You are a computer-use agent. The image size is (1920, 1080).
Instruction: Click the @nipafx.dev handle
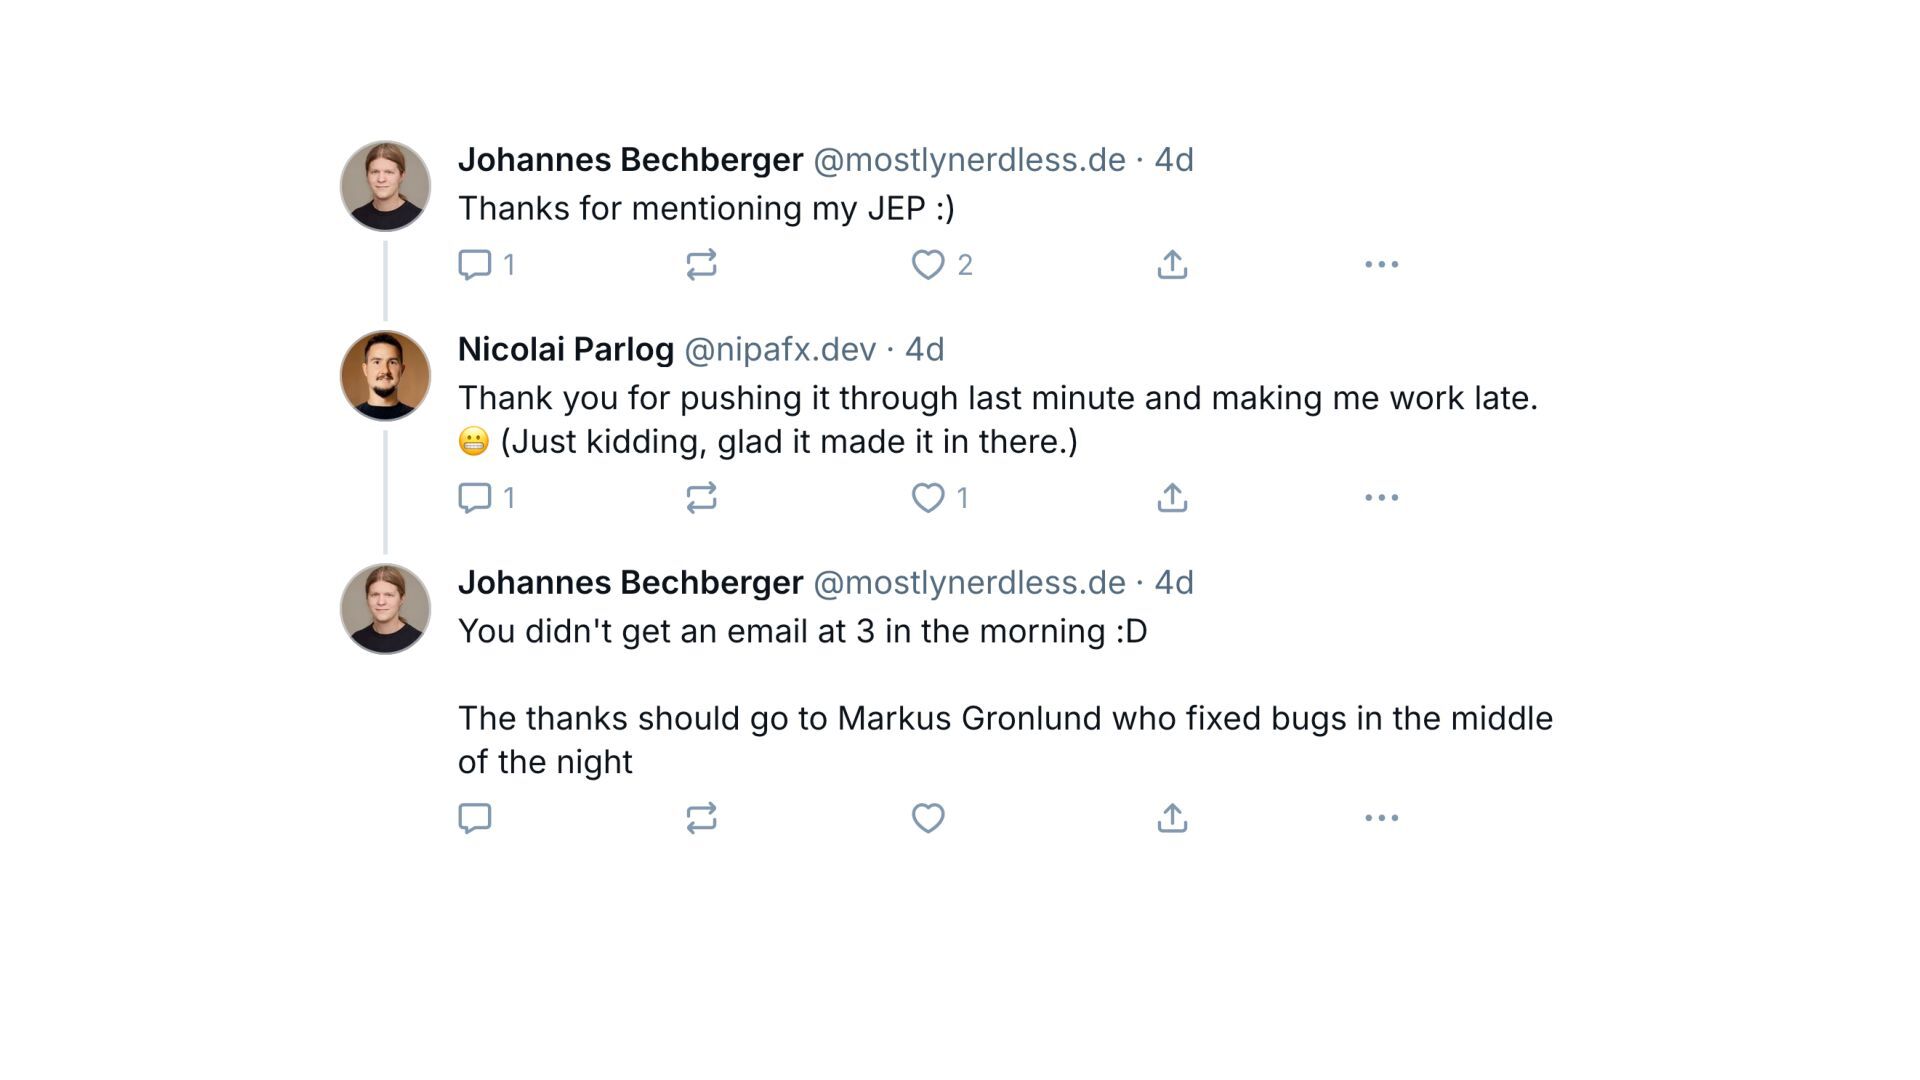780,349
